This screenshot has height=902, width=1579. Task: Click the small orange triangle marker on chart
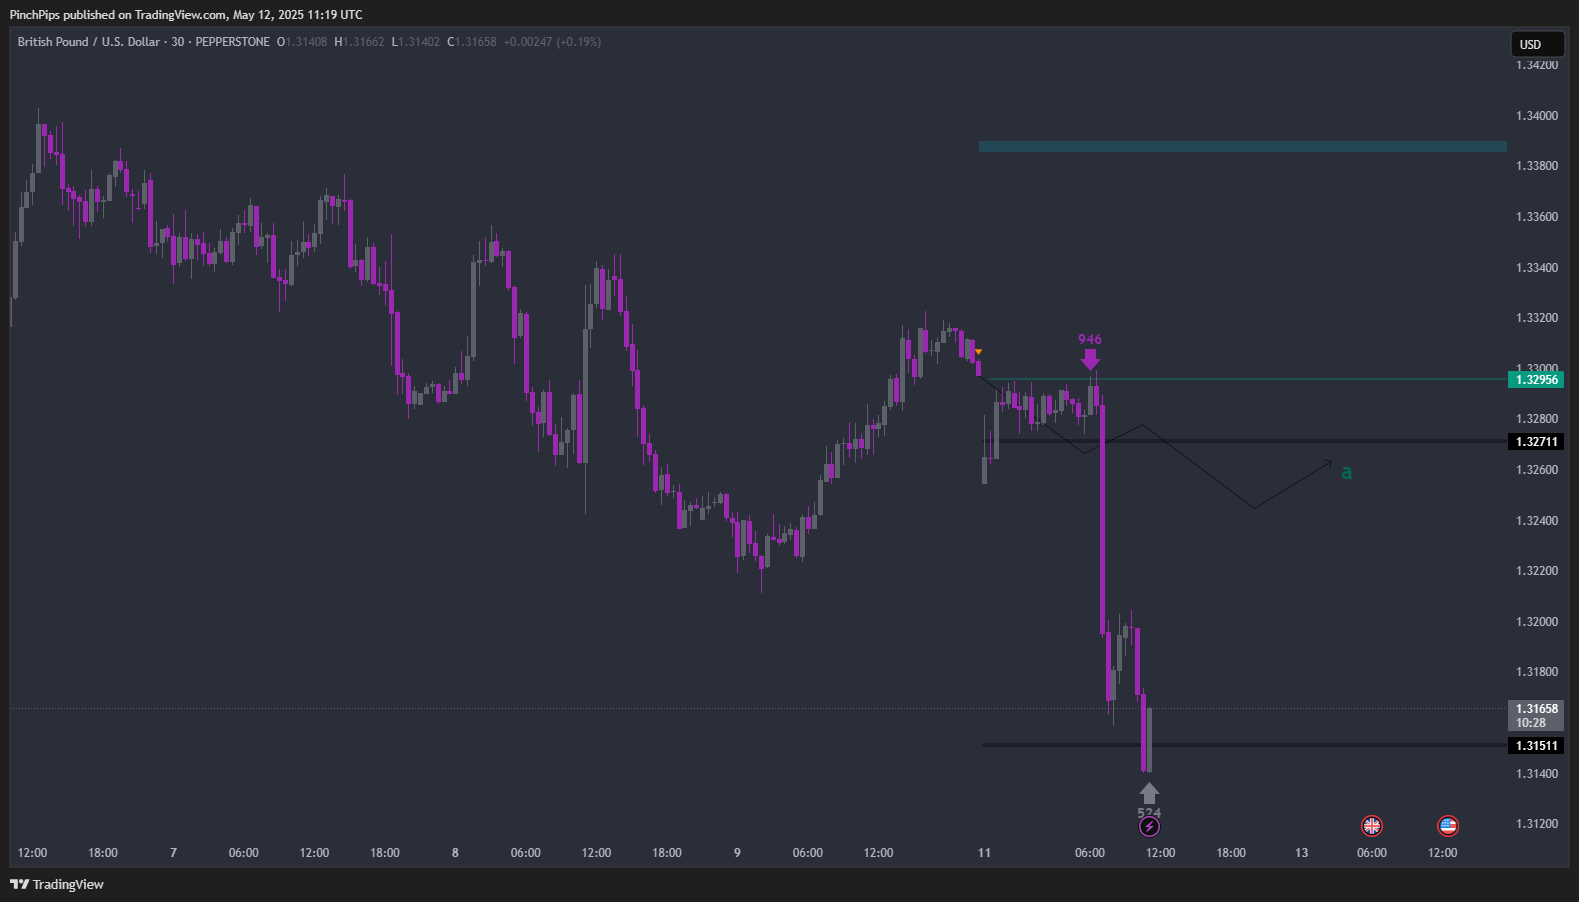(978, 352)
